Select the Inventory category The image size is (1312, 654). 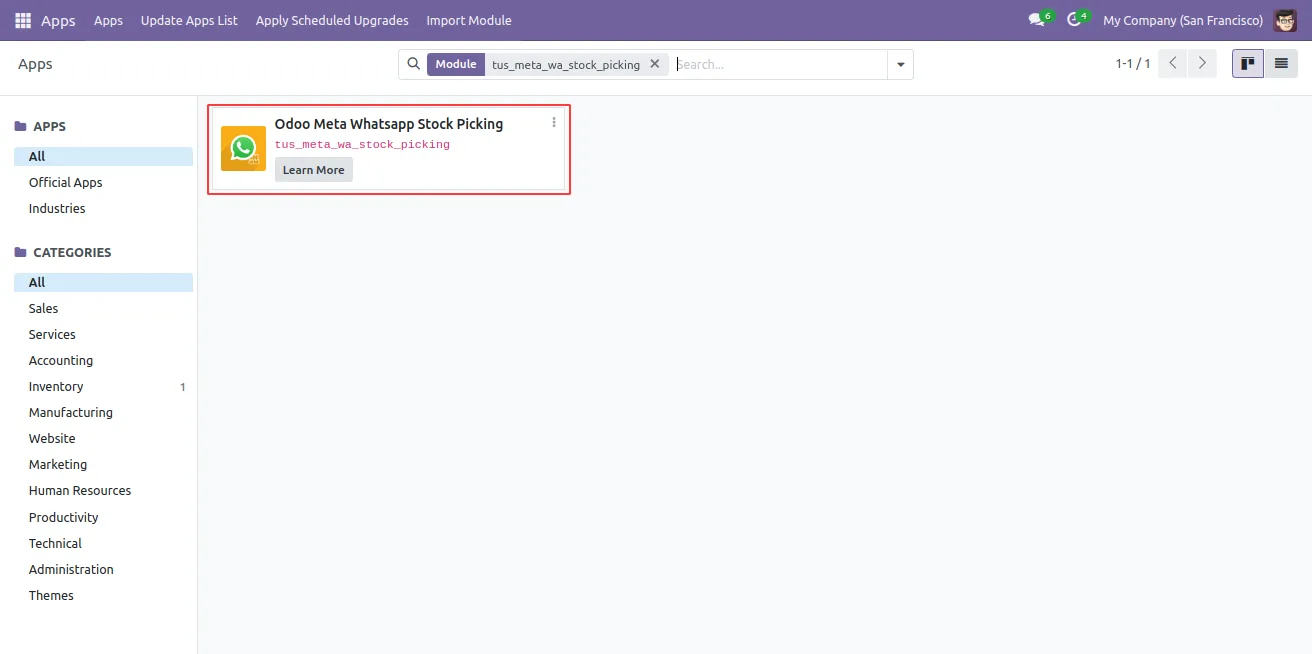point(103,386)
